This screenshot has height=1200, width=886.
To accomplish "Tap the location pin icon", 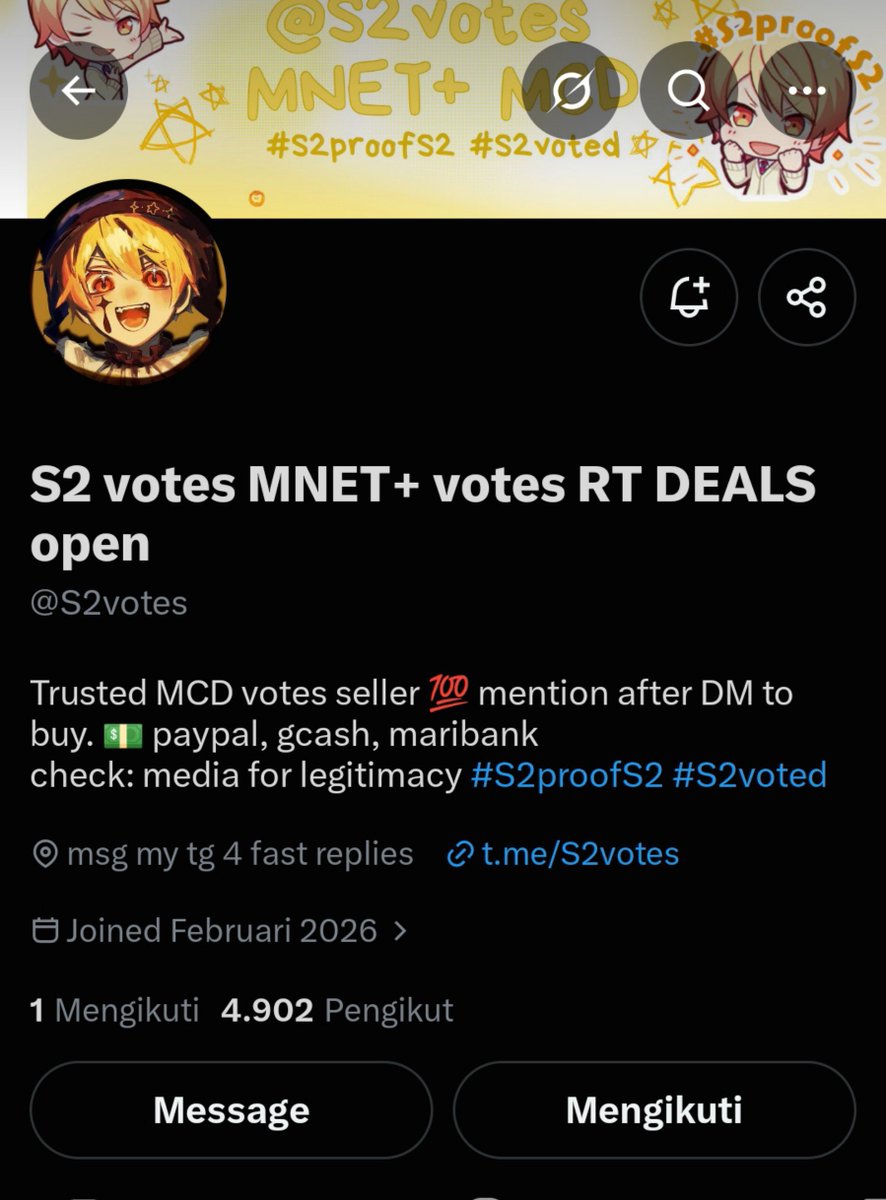I will (x=45, y=855).
